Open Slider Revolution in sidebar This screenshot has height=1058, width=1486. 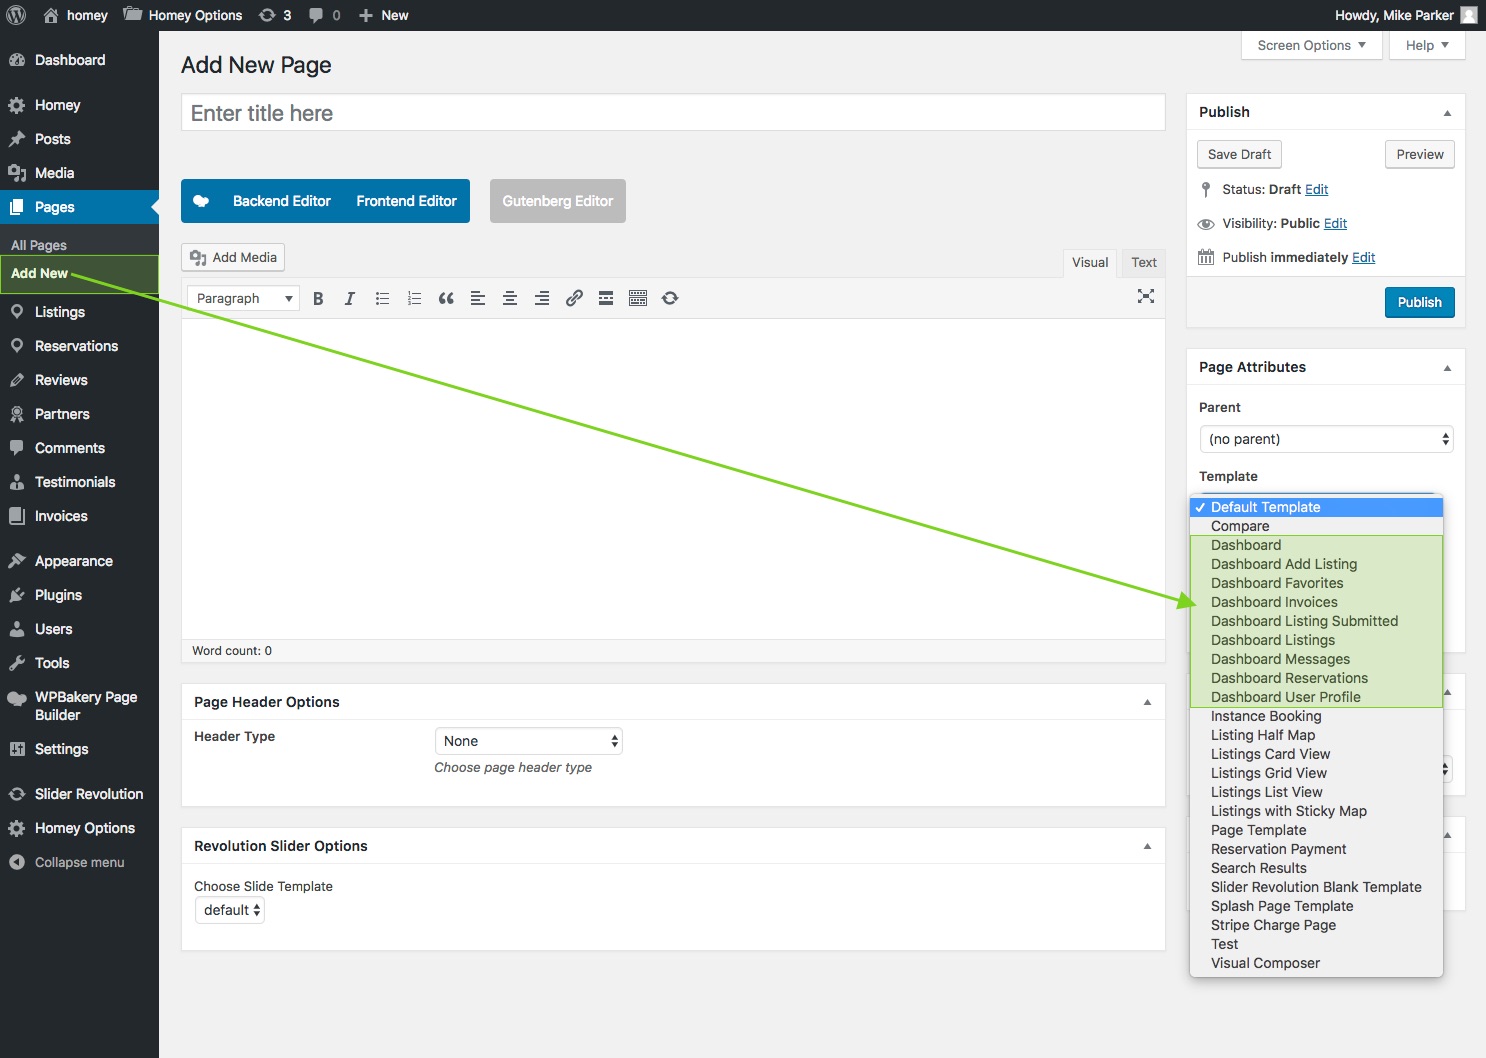tap(79, 794)
